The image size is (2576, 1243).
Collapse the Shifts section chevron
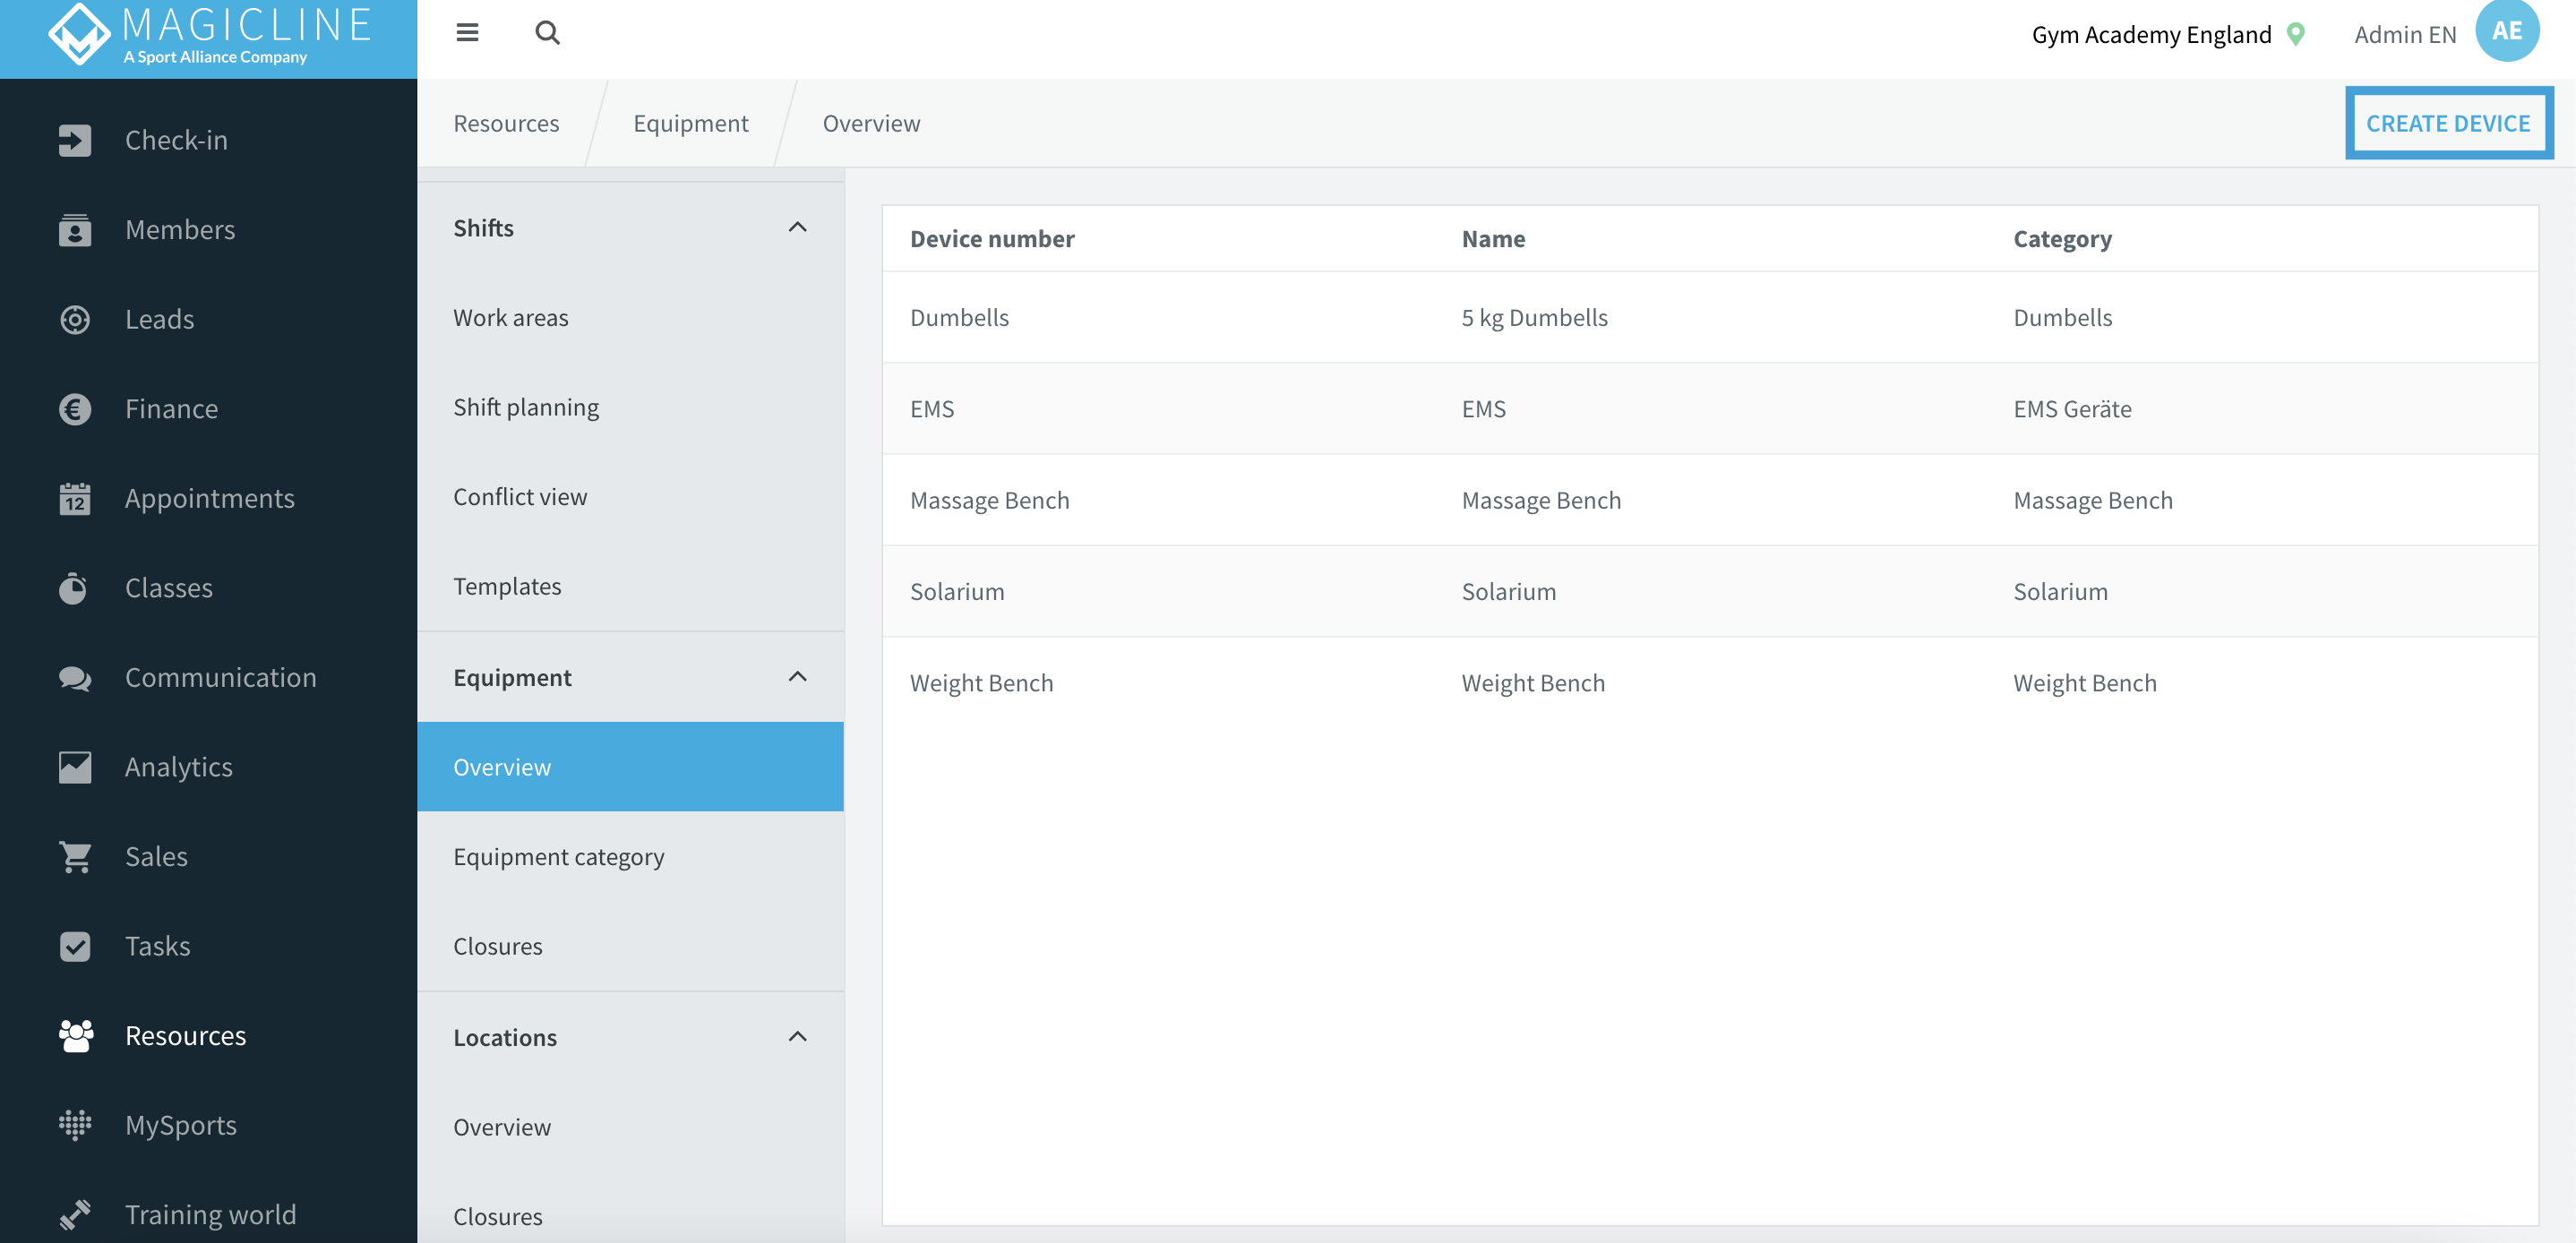click(x=798, y=228)
